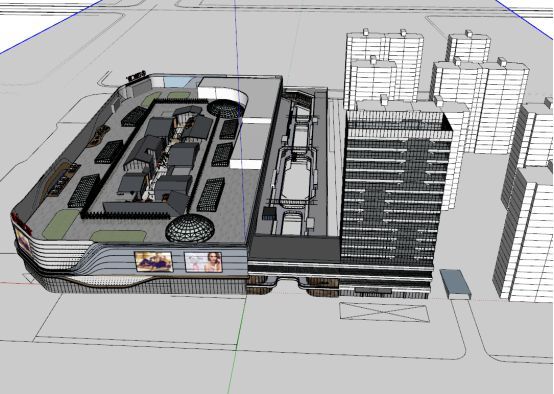Select the crossed rectangle outline on ground
This screenshot has width=554, height=394.
point(384,312)
